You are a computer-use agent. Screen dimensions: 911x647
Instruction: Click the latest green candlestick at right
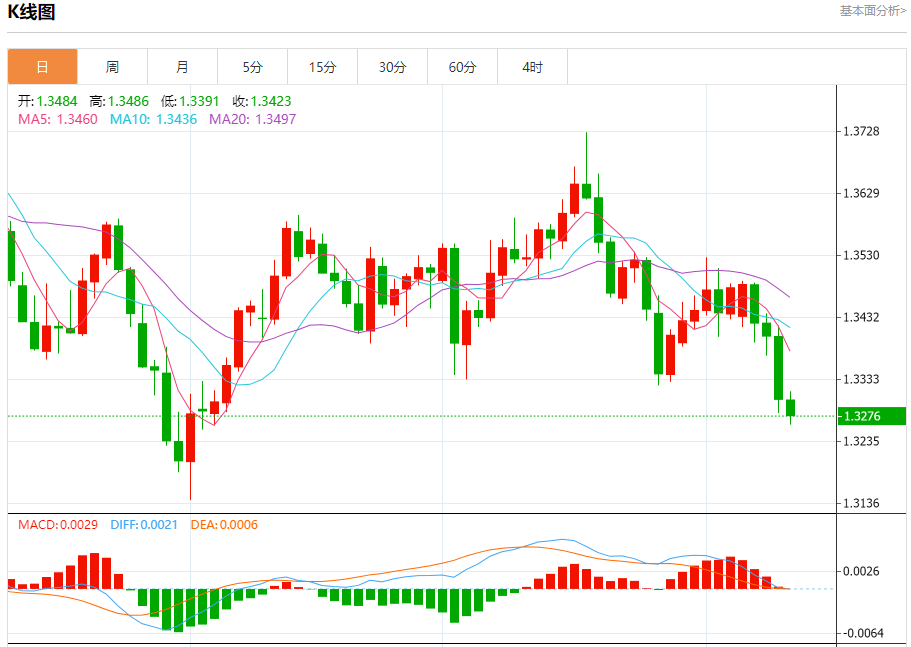(x=790, y=407)
